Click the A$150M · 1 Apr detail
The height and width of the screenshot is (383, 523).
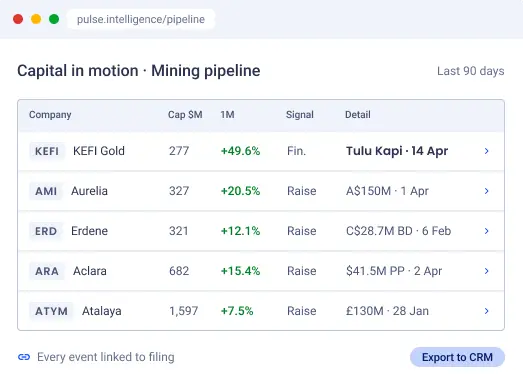387,191
